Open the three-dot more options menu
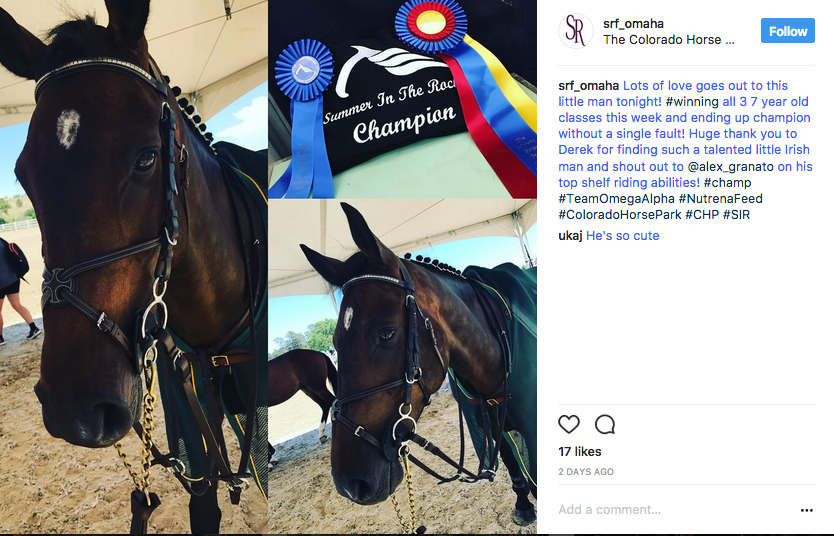 click(x=806, y=510)
